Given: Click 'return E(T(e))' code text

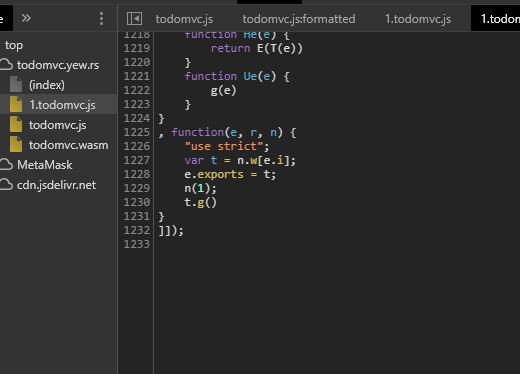Looking at the screenshot, I should (257, 49).
